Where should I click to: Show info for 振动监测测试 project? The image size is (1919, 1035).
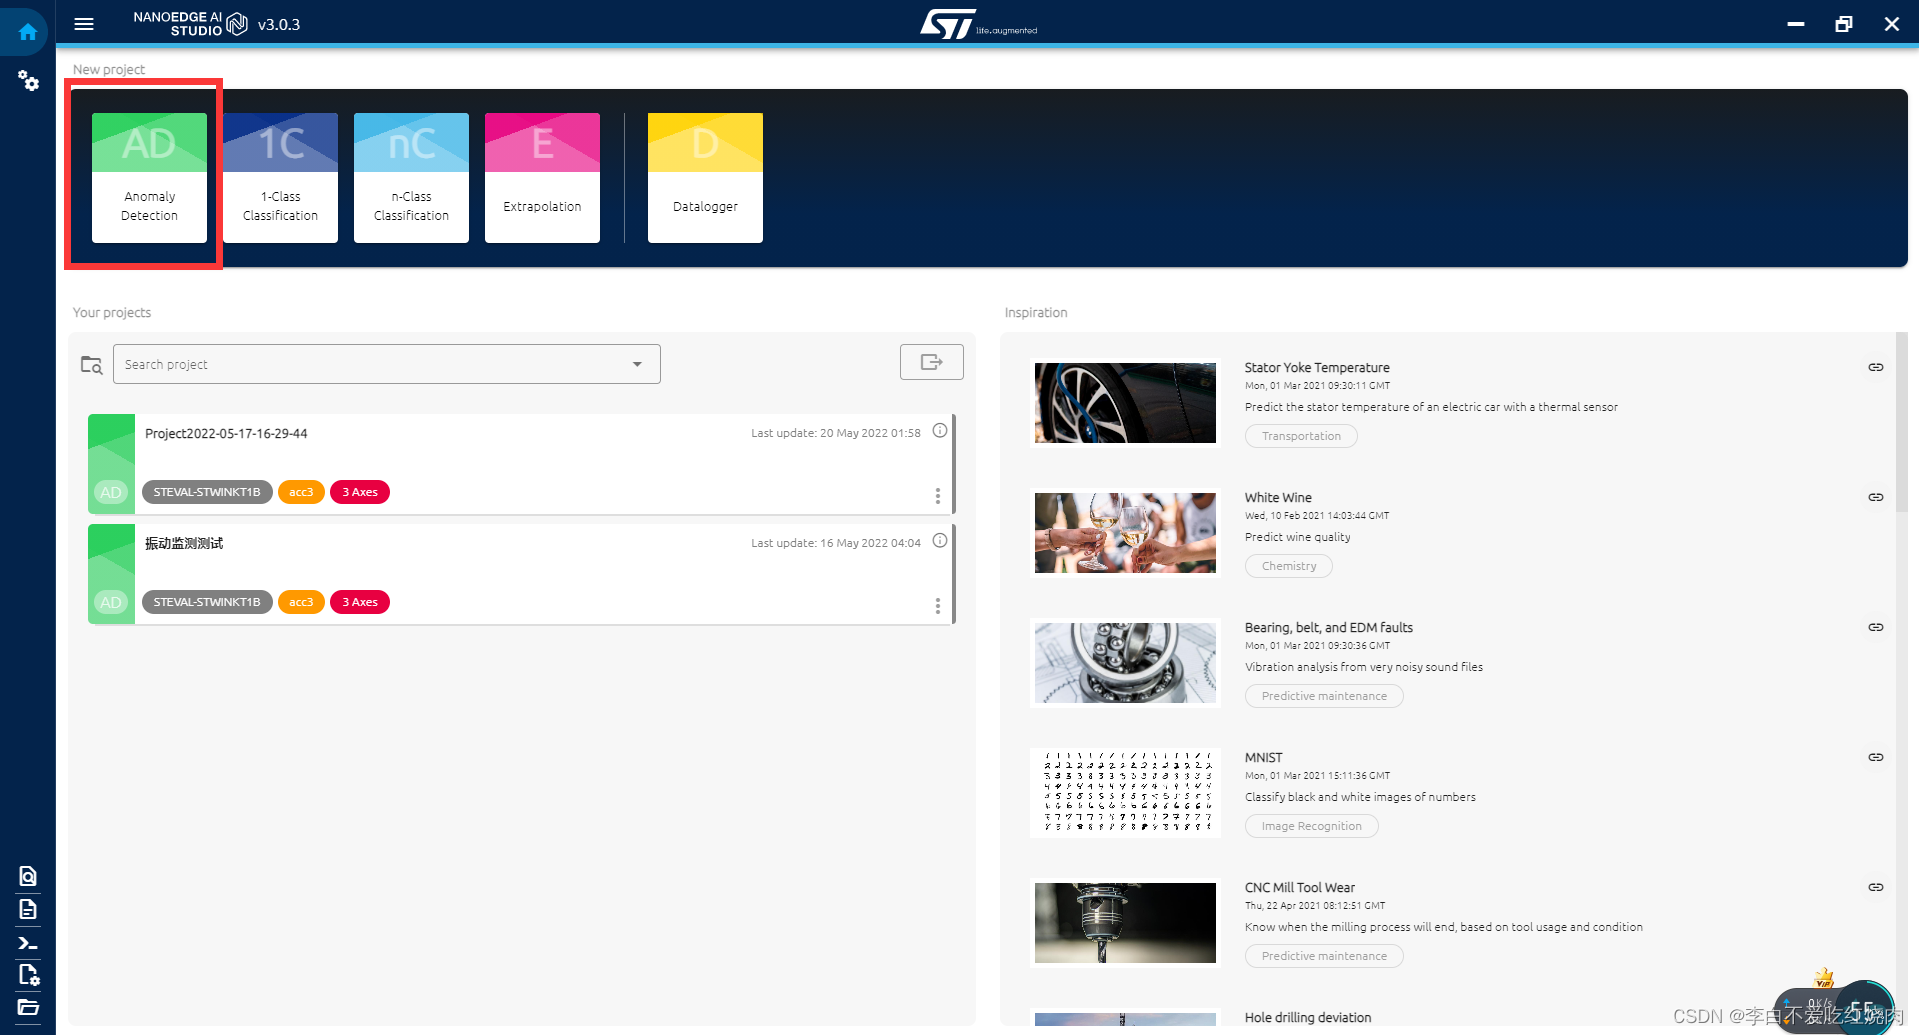coord(940,541)
